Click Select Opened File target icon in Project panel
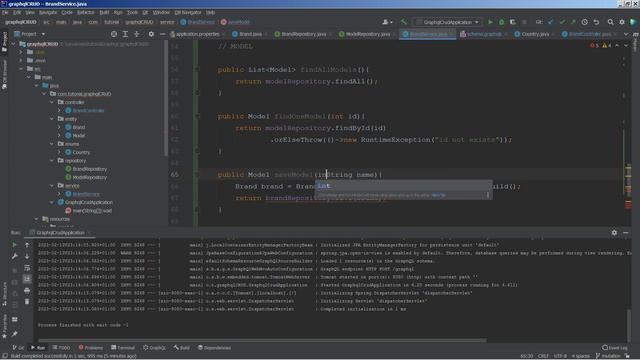Screen dimensions: 640x360 (x=114, y=34)
